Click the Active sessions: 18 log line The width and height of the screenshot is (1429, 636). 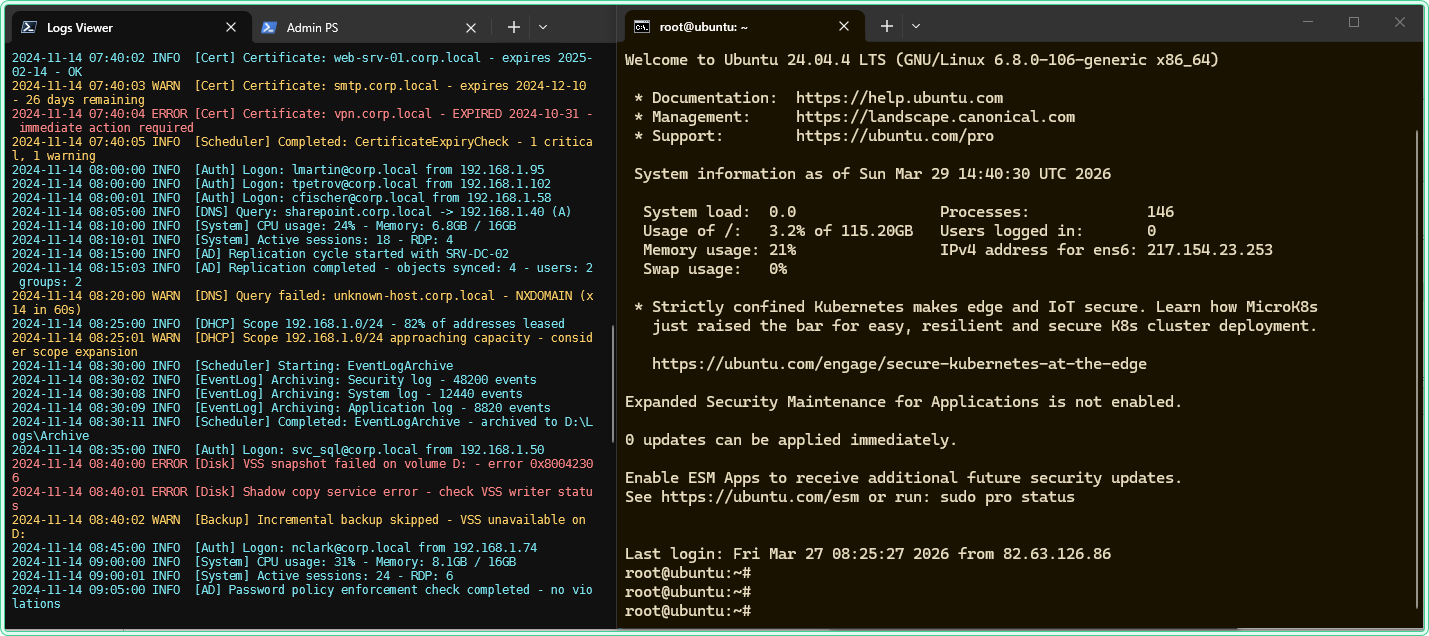[x=232, y=240]
